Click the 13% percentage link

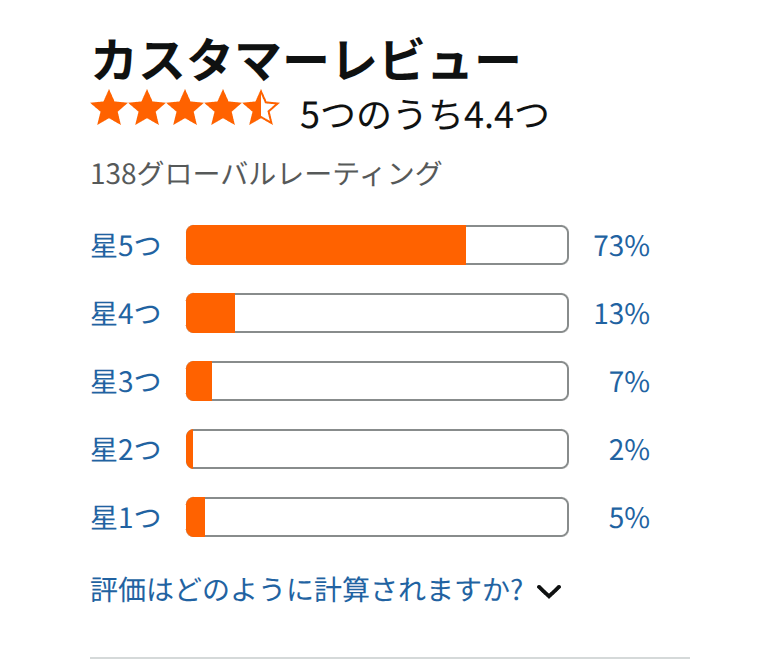[622, 314]
